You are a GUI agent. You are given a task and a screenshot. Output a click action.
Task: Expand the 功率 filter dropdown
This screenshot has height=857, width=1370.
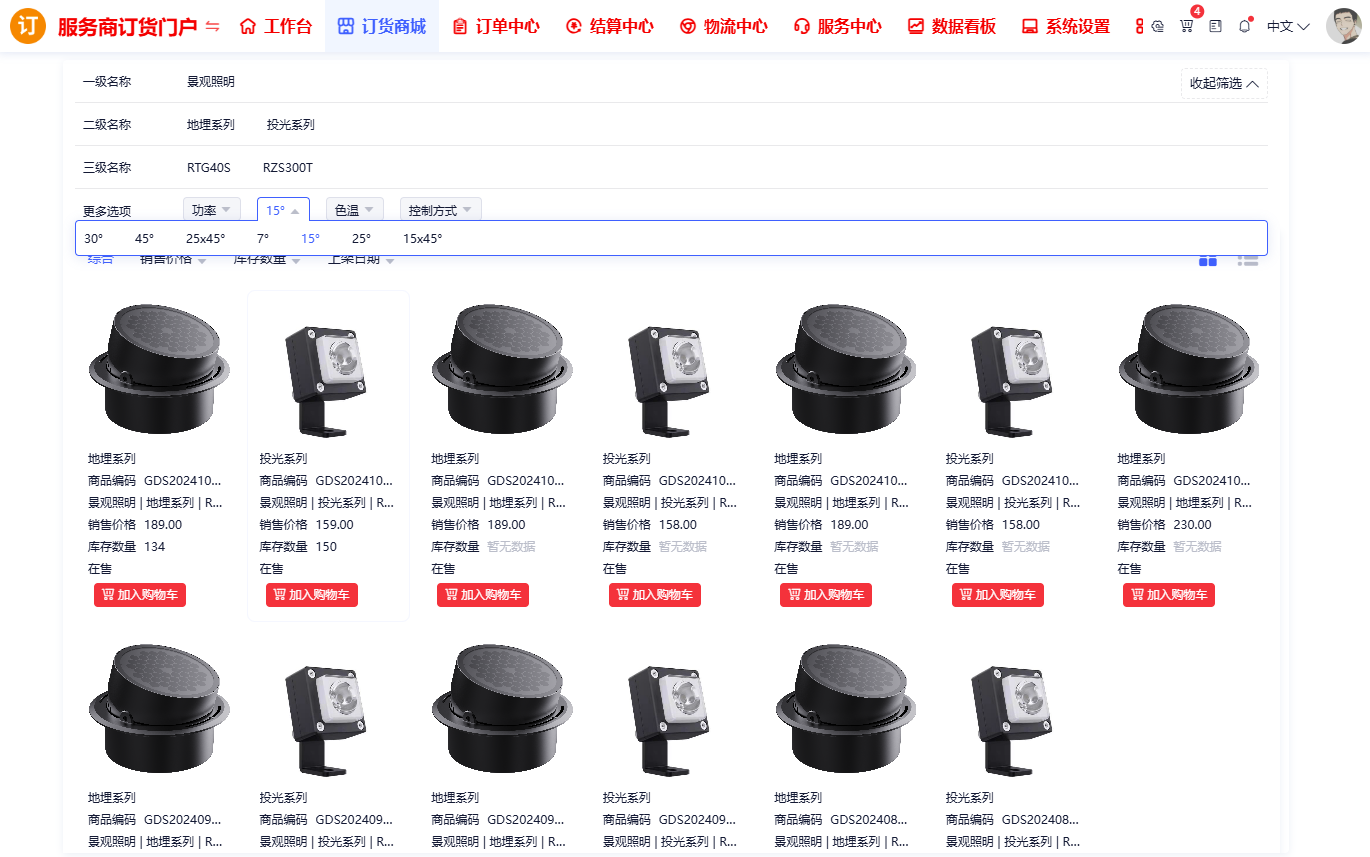212,210
